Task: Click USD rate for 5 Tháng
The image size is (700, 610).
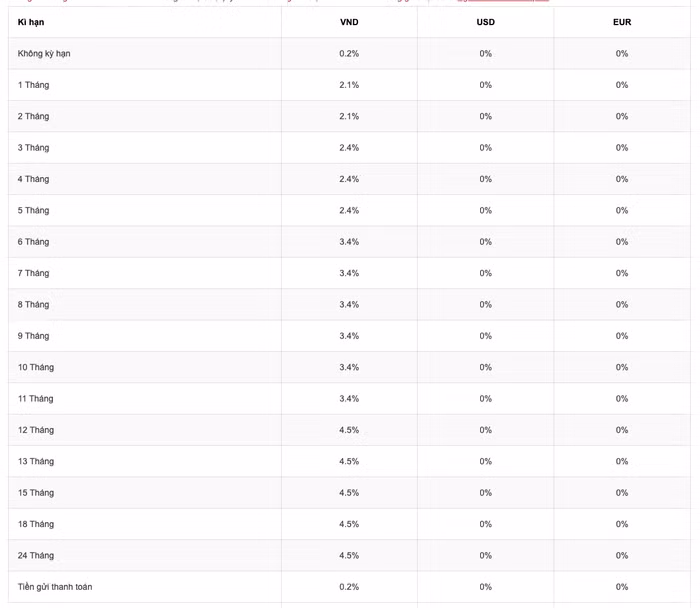Action: click(485, 211)
